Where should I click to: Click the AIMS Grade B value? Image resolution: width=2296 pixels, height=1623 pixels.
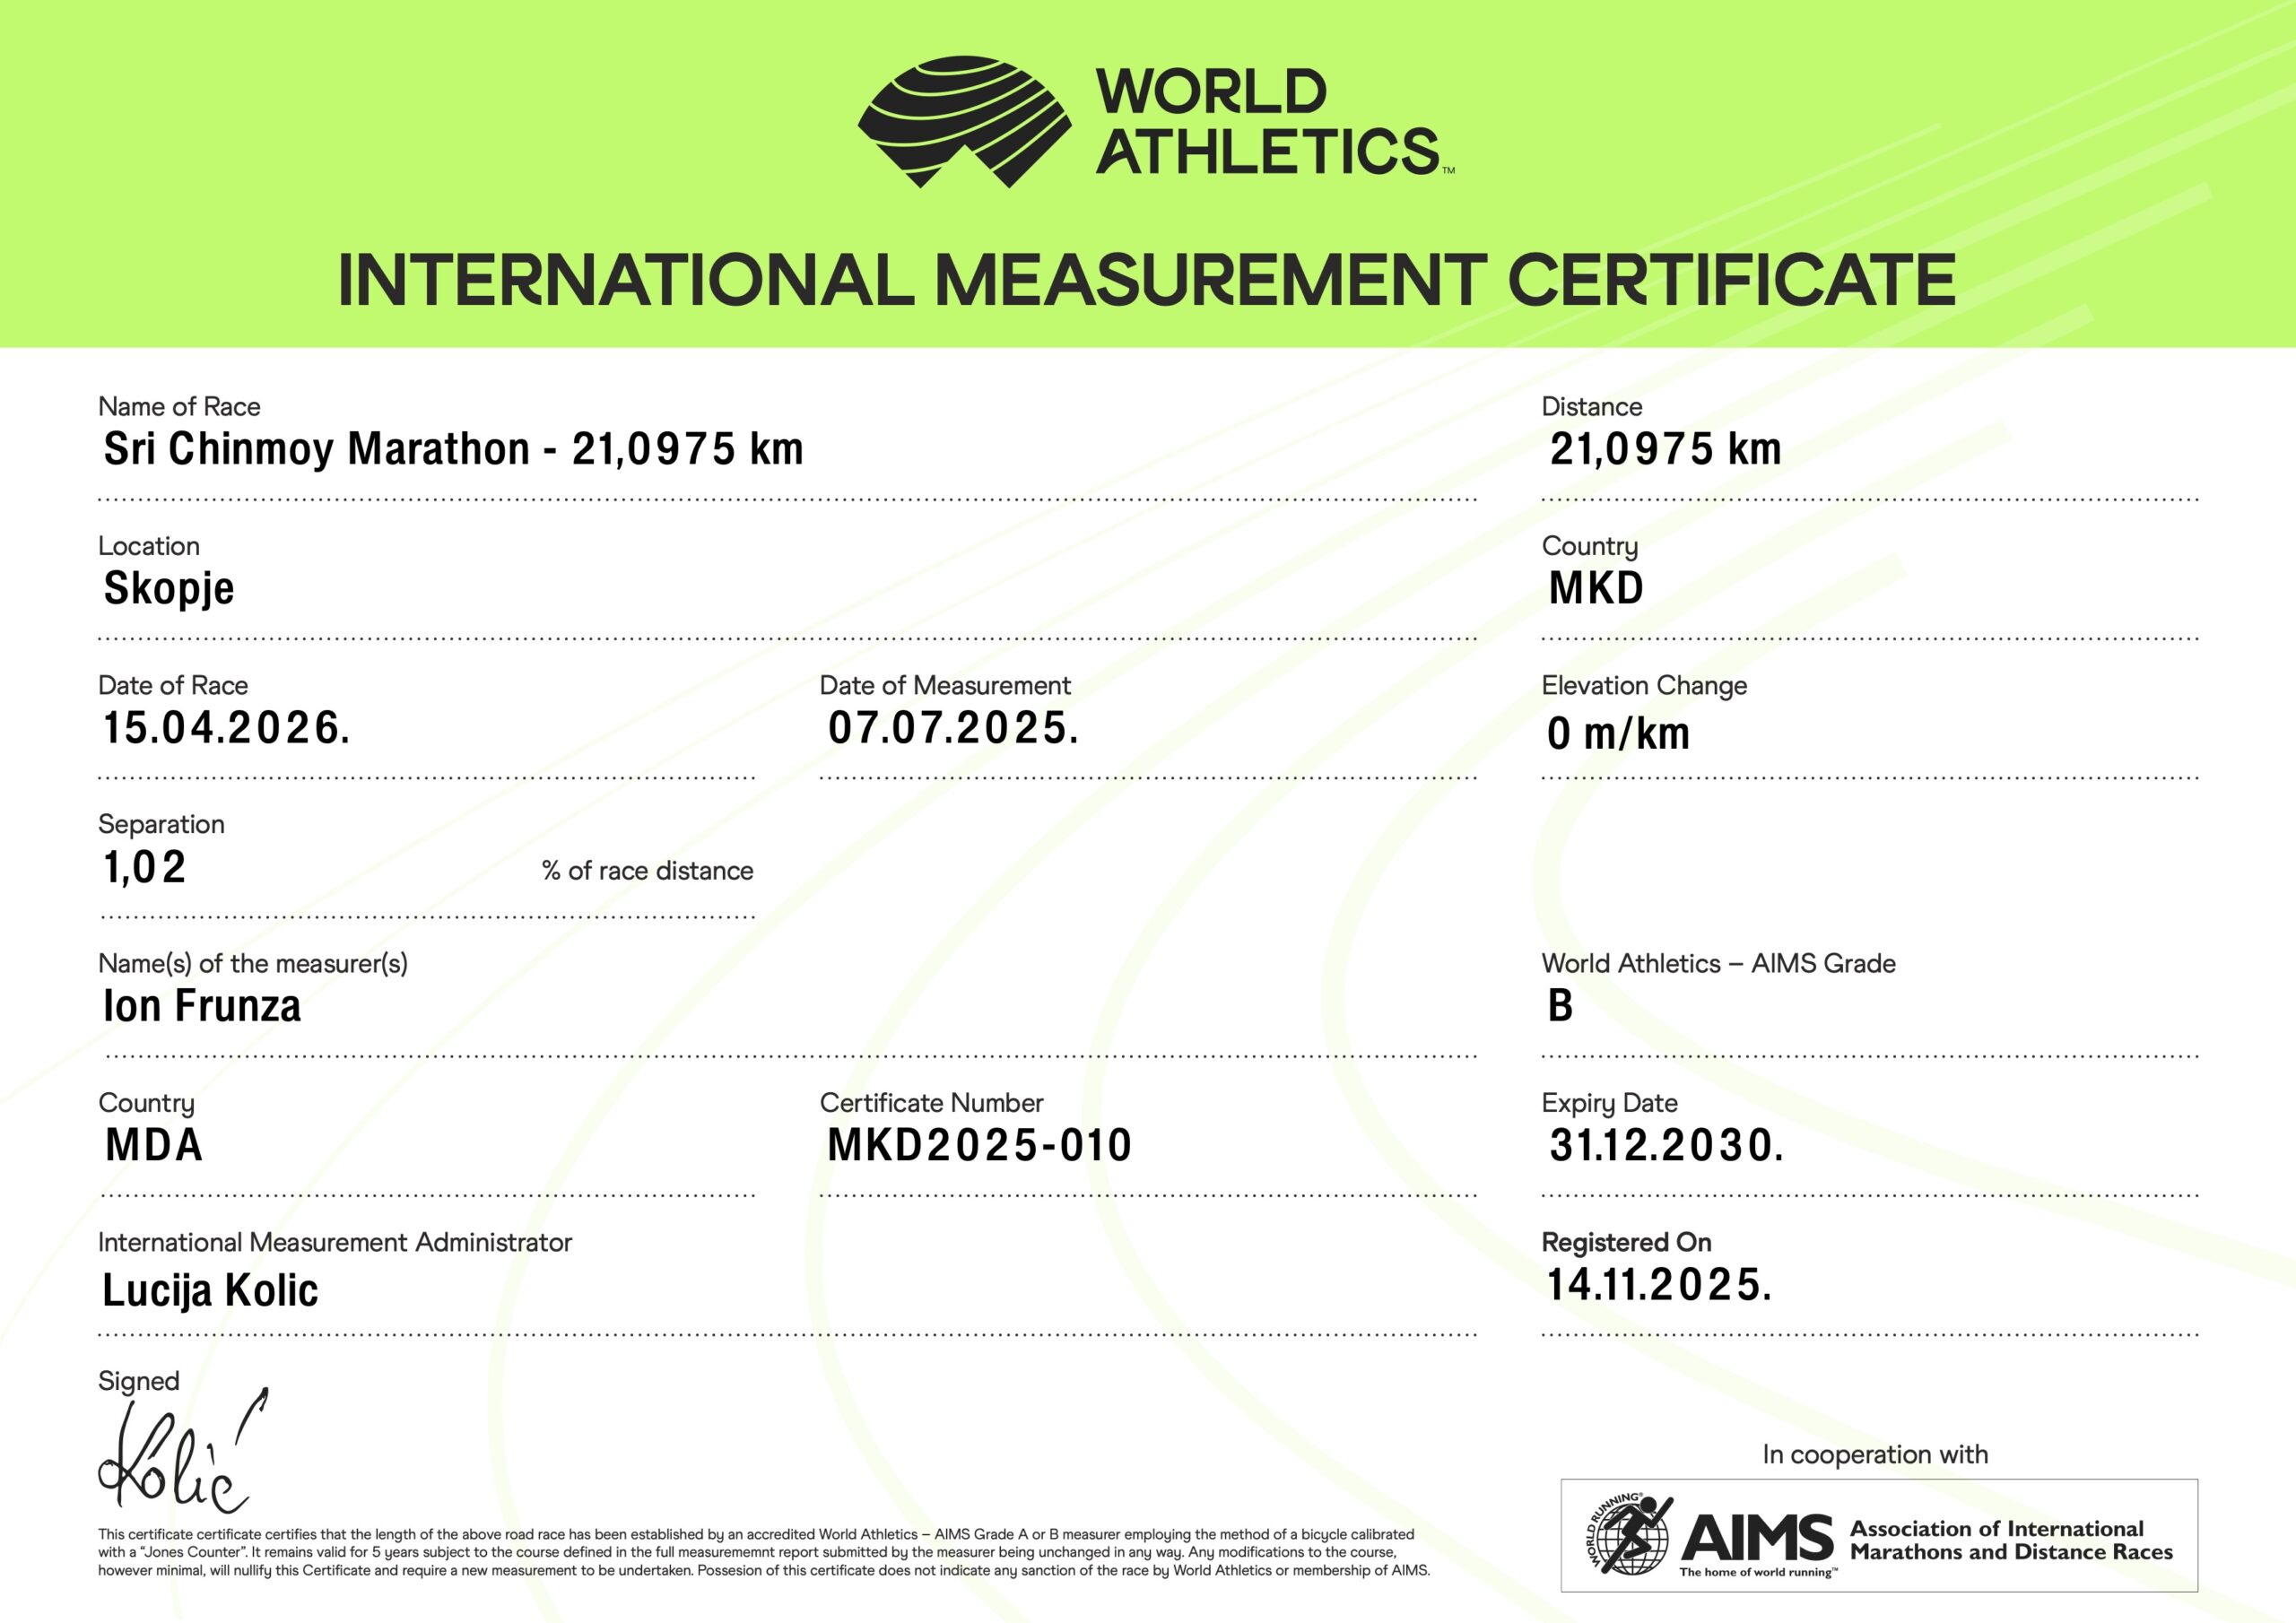point(1560,1006)
